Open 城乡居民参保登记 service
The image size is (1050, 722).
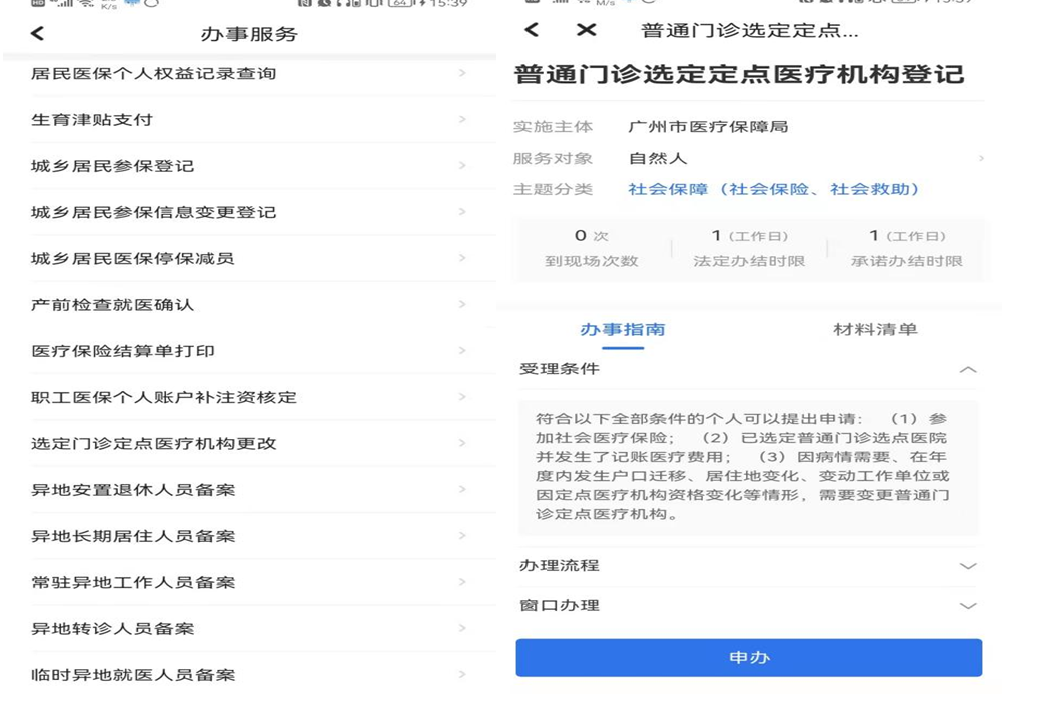[x=113, y=166]
